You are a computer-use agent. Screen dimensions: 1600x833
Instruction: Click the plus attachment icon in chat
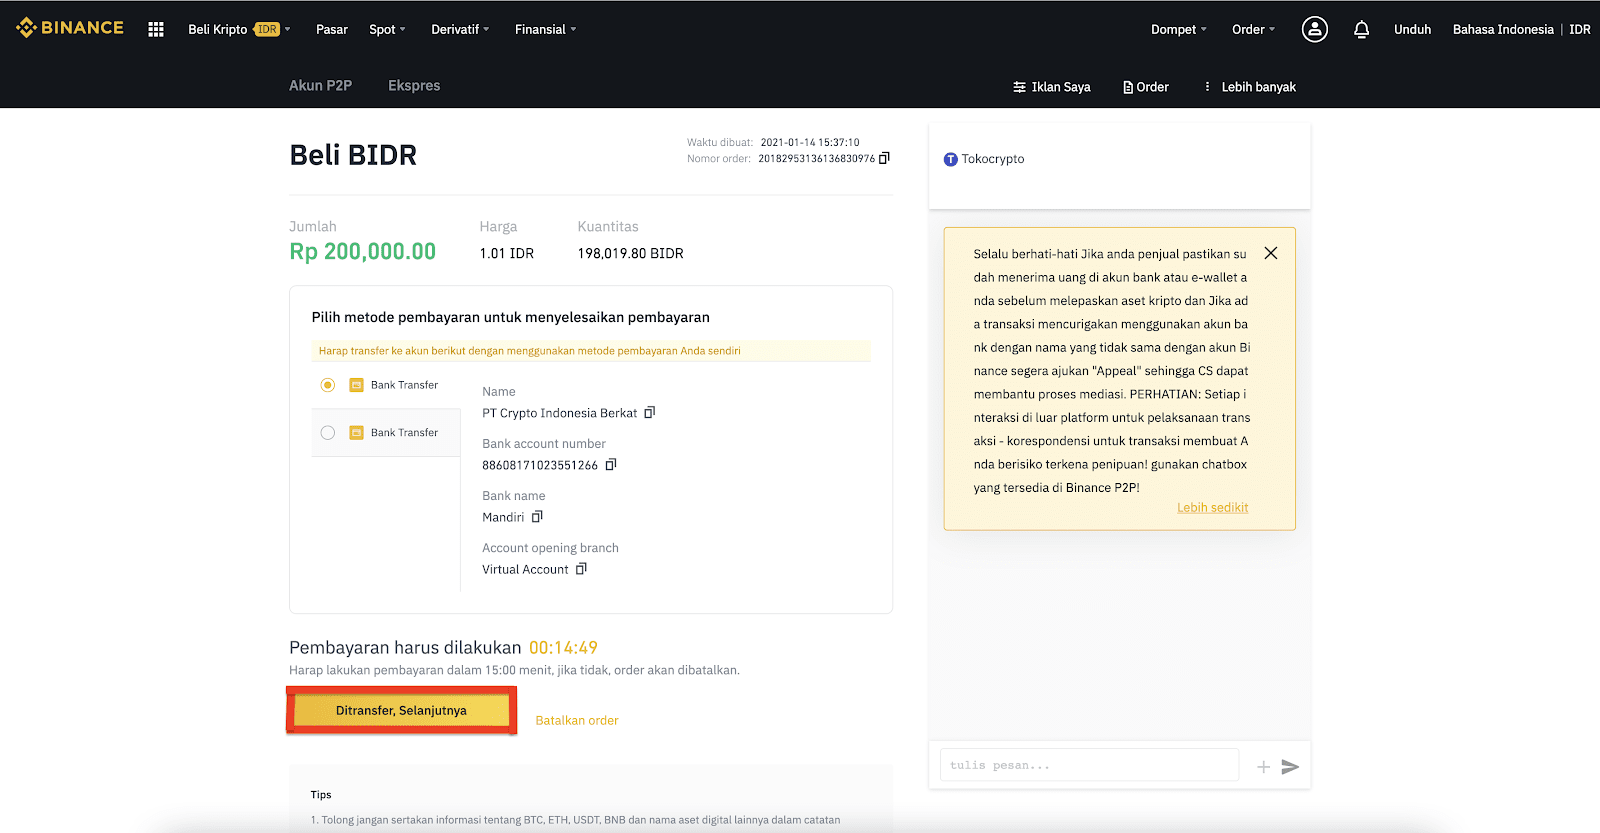1263,767
